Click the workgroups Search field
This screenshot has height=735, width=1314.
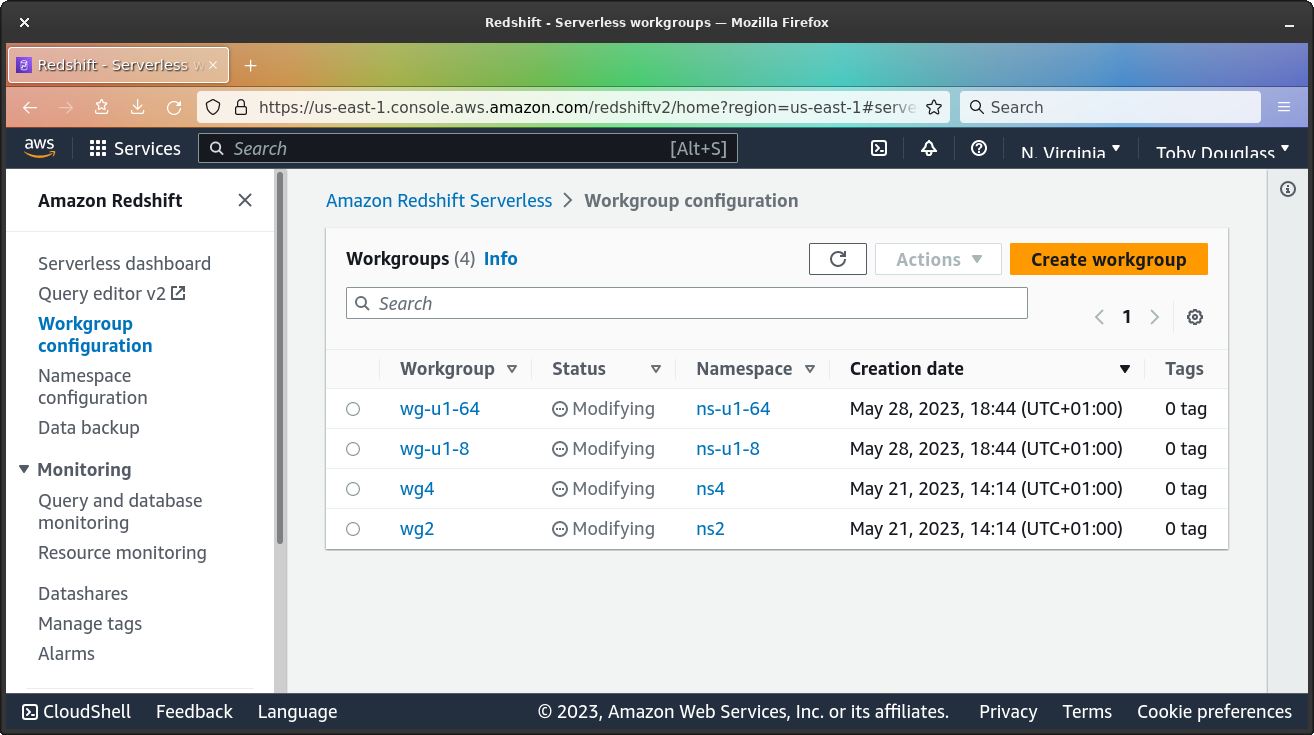pyautogui.click(x=687, y=303)
